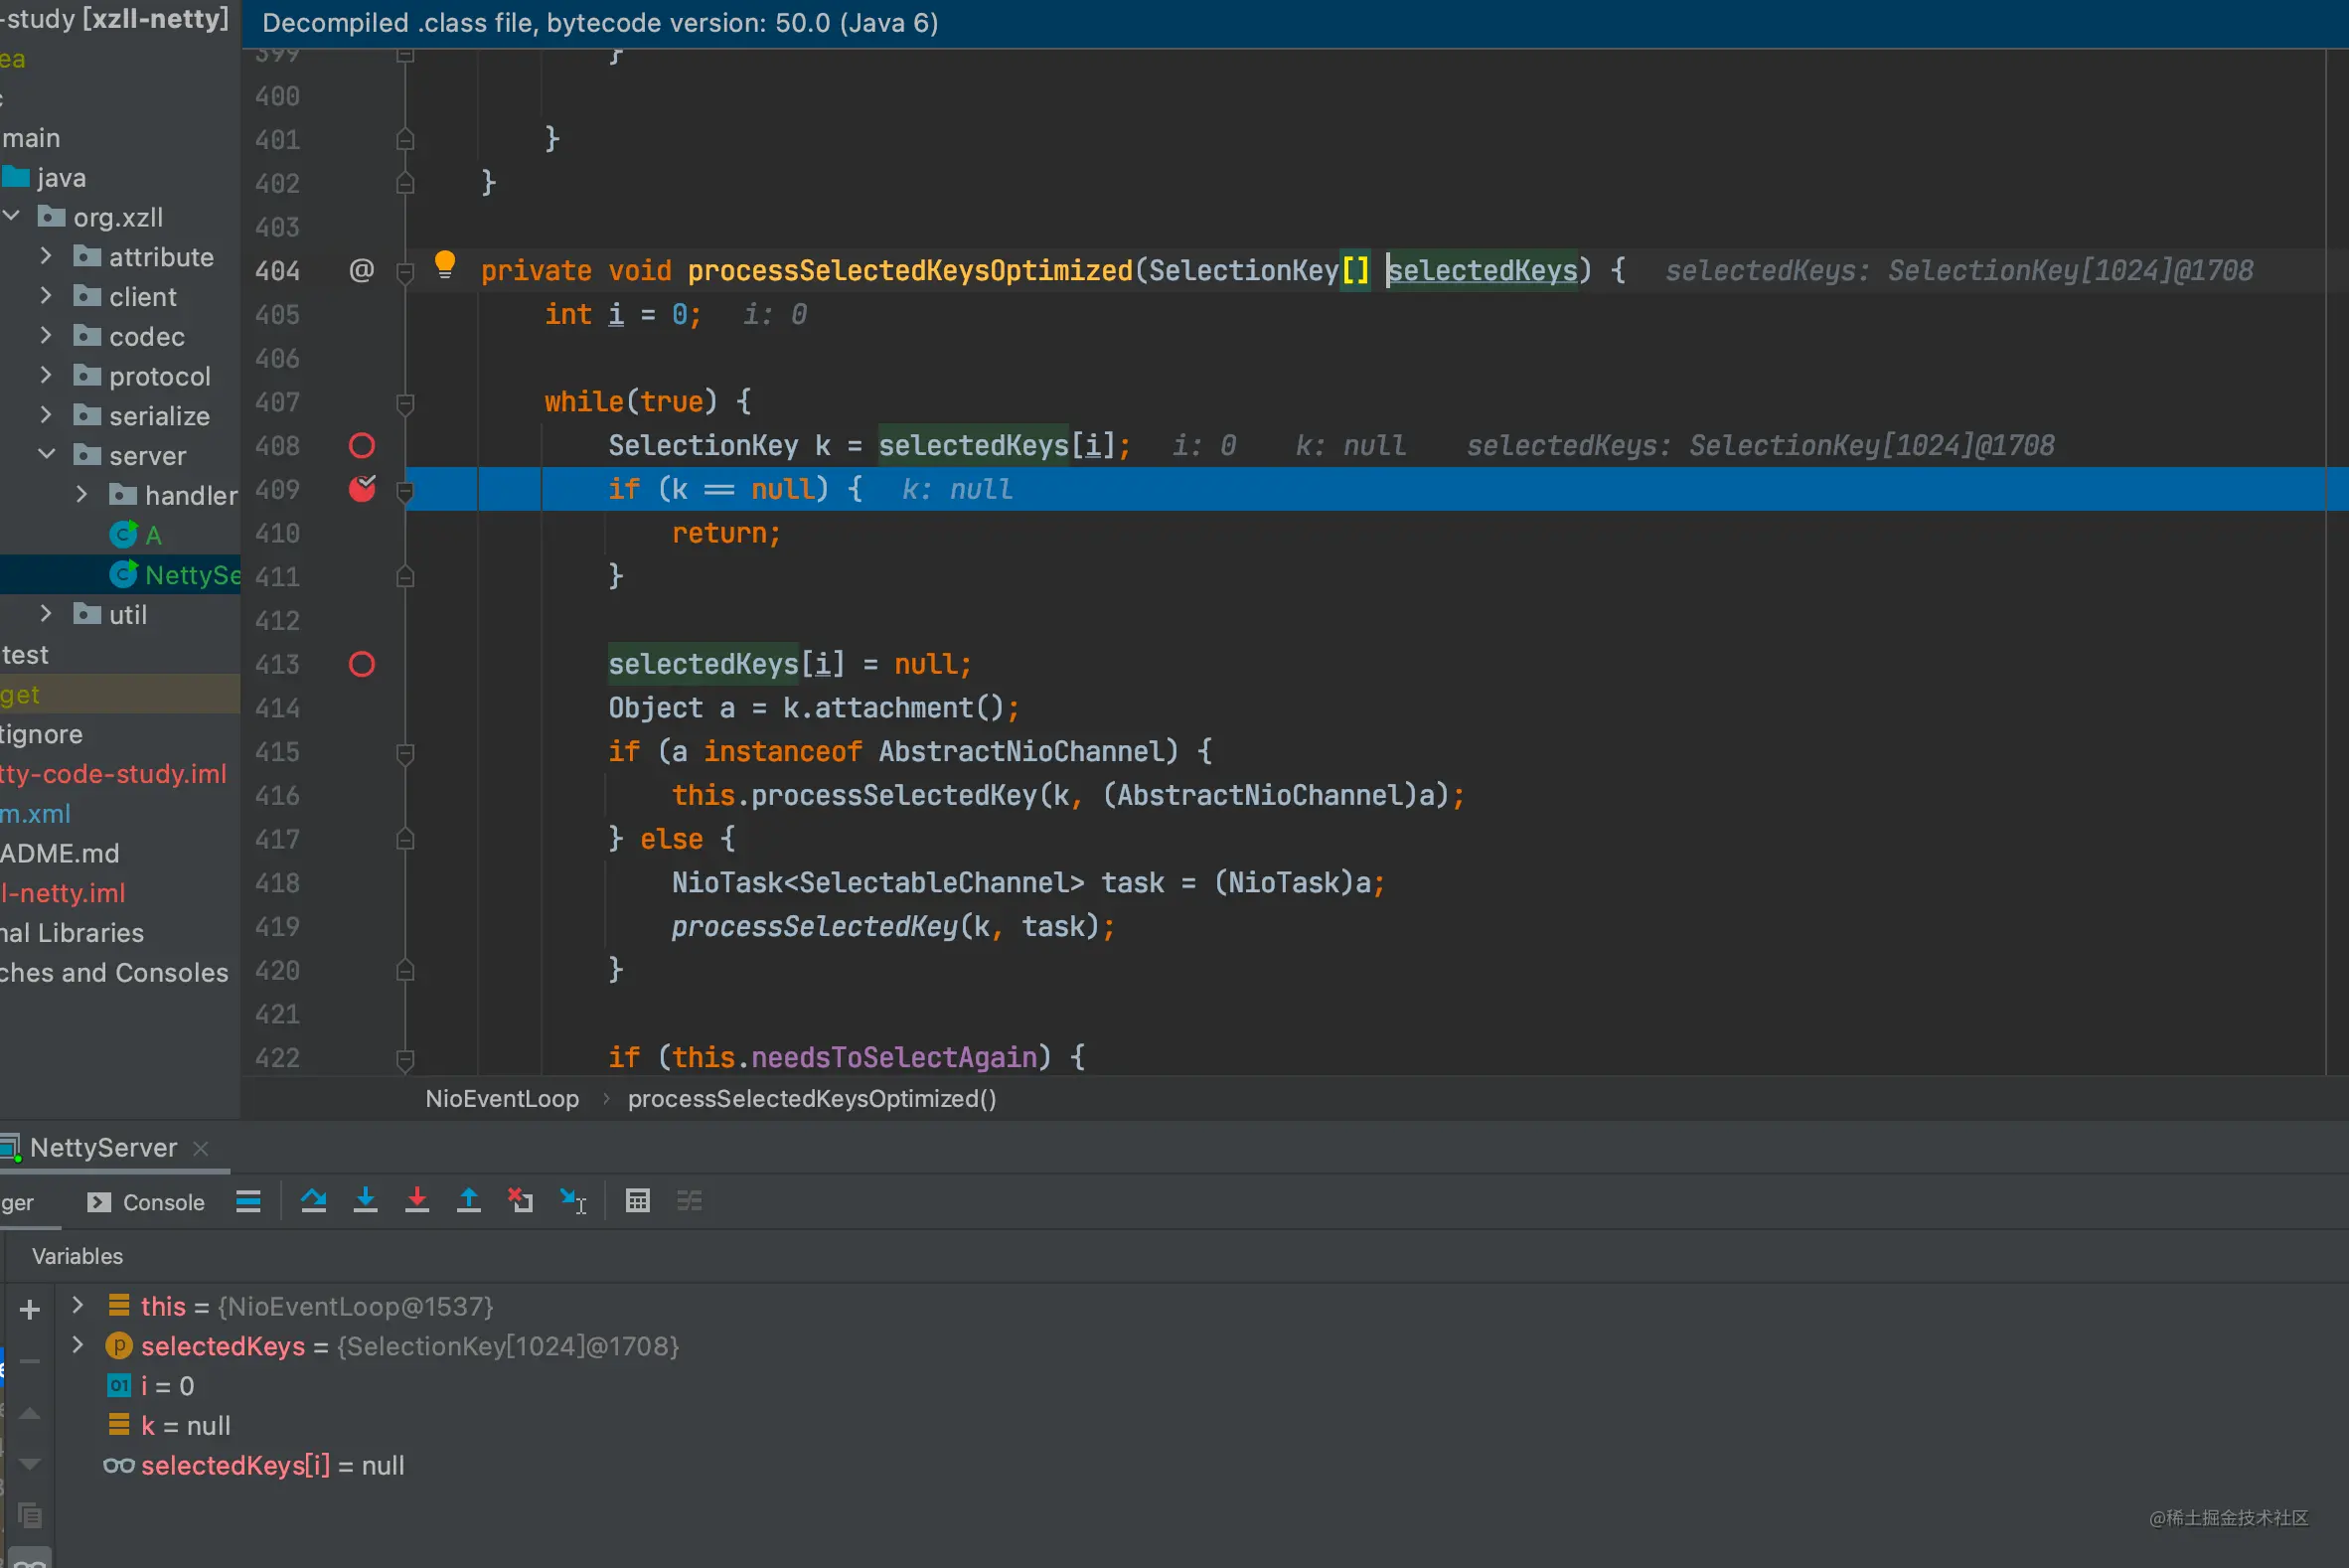2349x1568 pixels.
Task: Select the NettyServer debug session tab
Action: [x=103, y=1147]
